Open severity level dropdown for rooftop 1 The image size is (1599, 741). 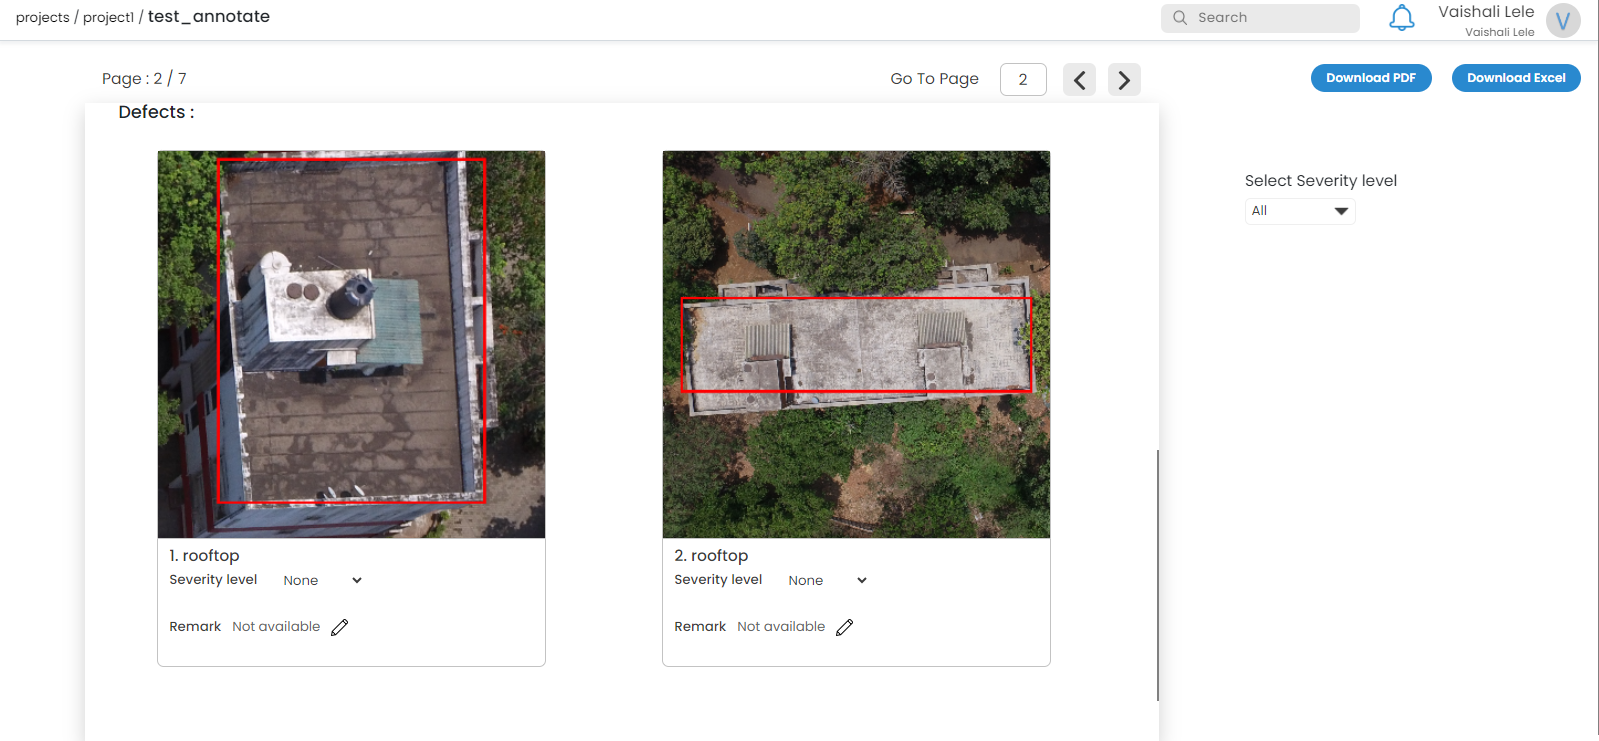tap(322, 580)
